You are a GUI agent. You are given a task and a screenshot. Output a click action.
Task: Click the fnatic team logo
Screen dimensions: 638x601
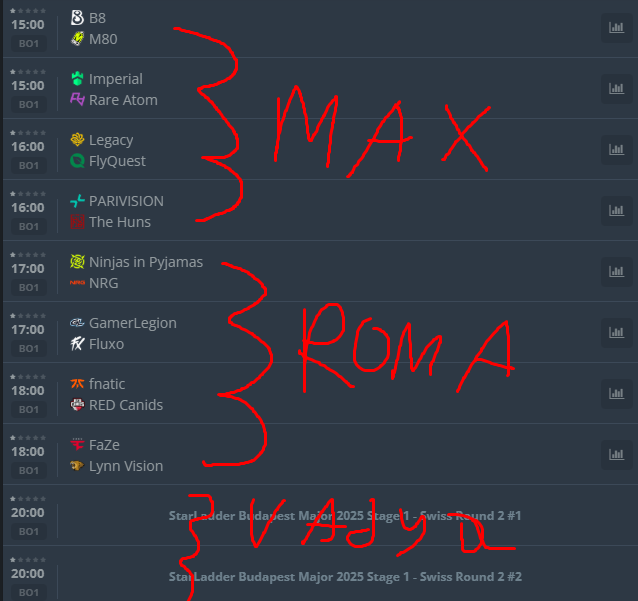(77, 383)
